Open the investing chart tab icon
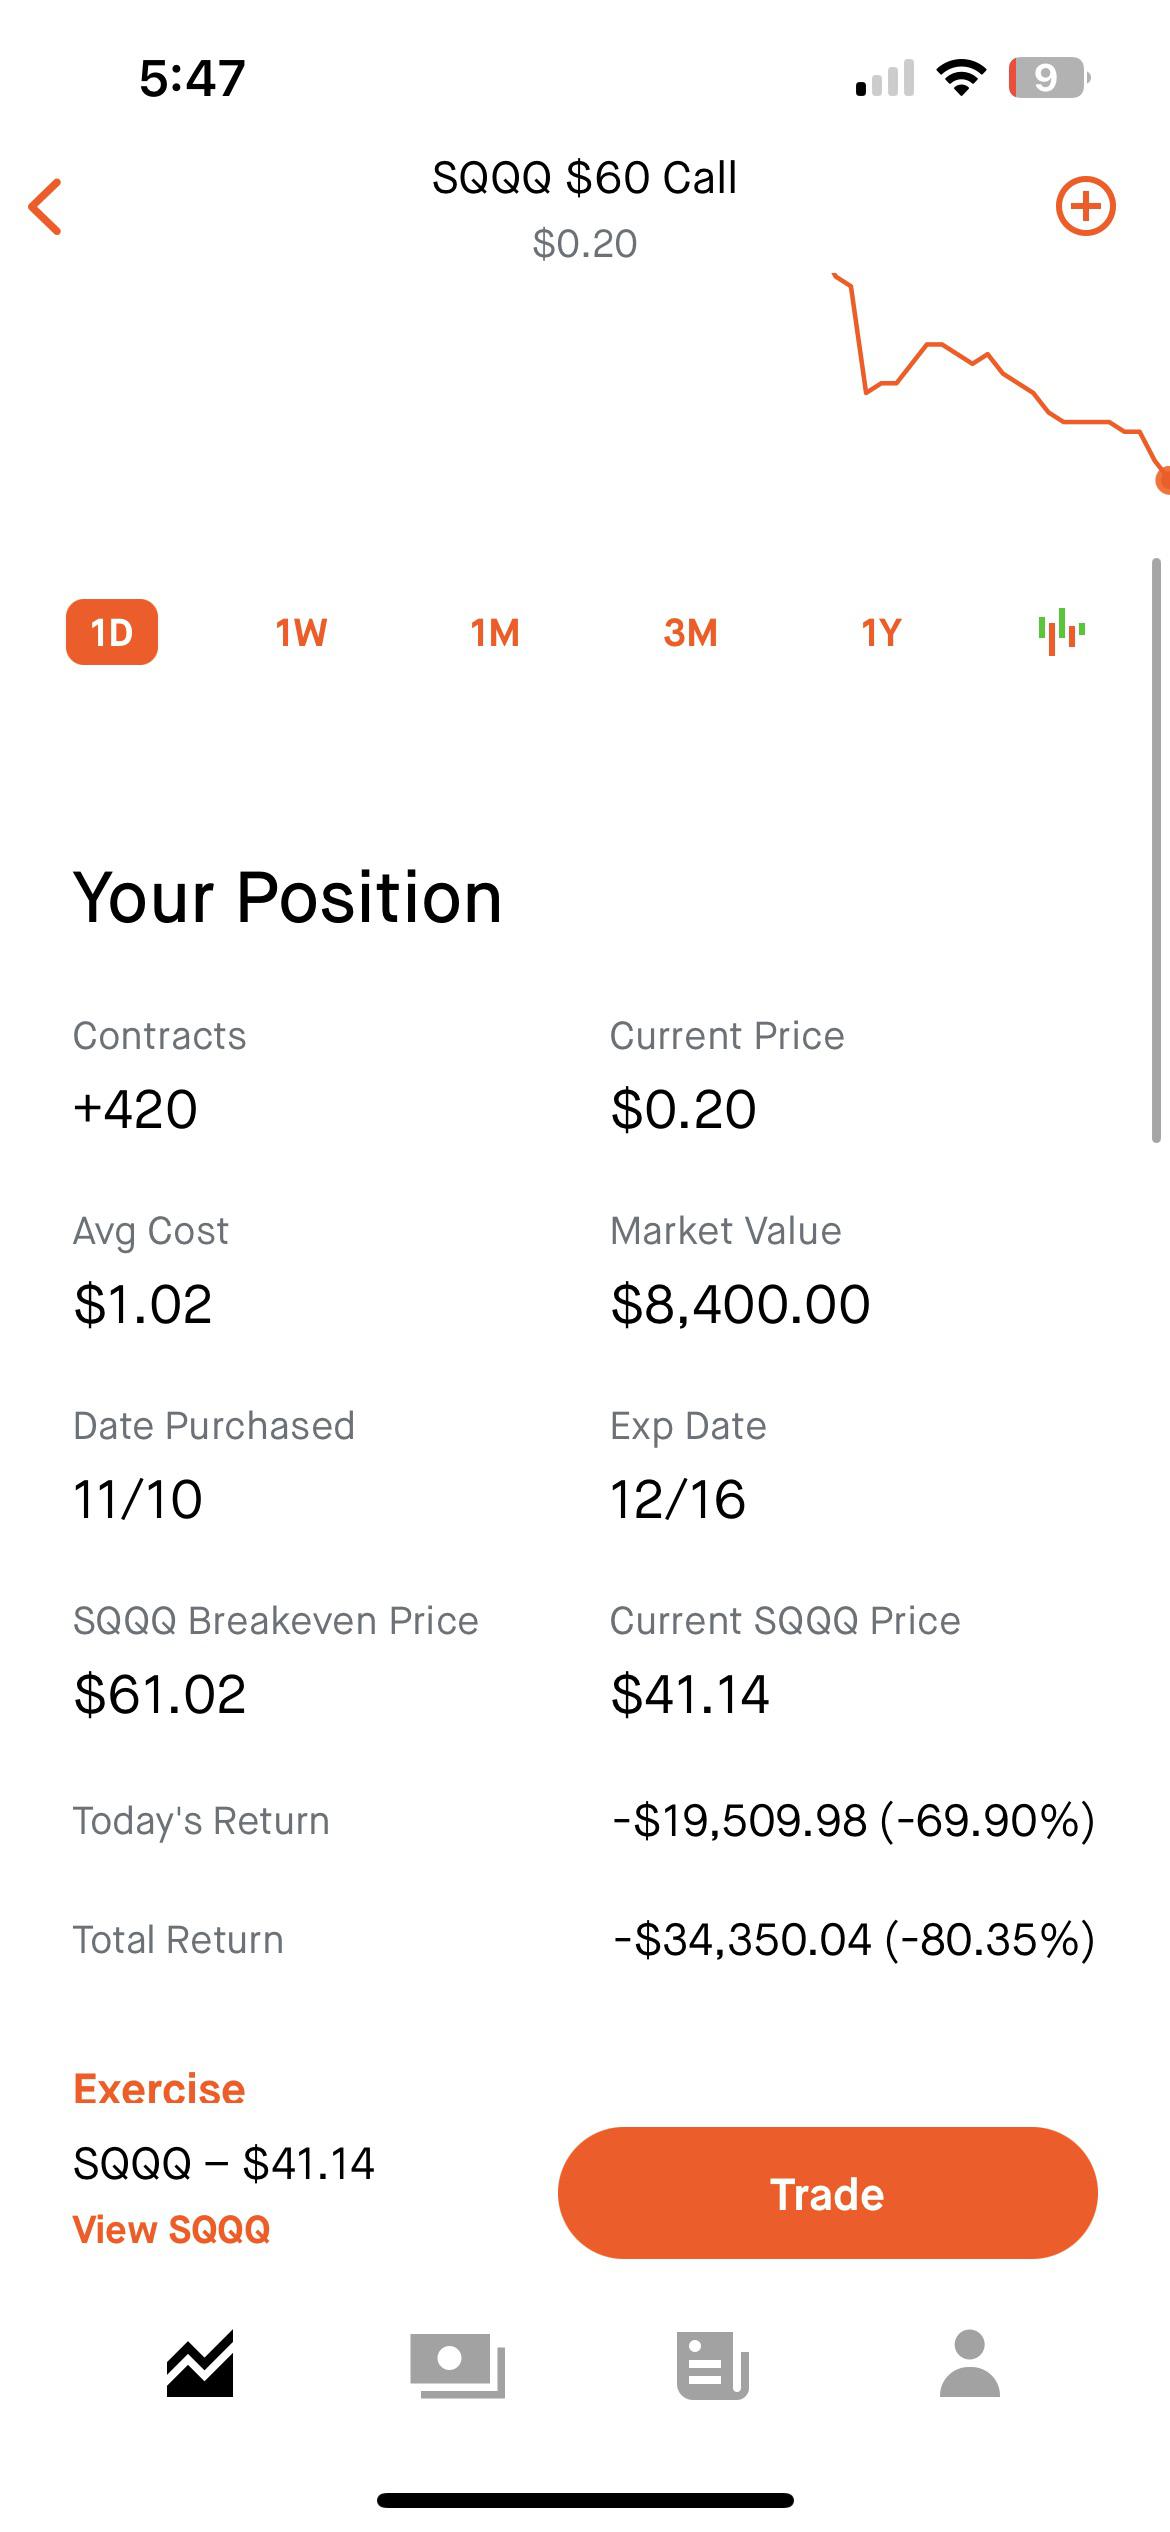1170x2532 pixels. pos(200,2363)
